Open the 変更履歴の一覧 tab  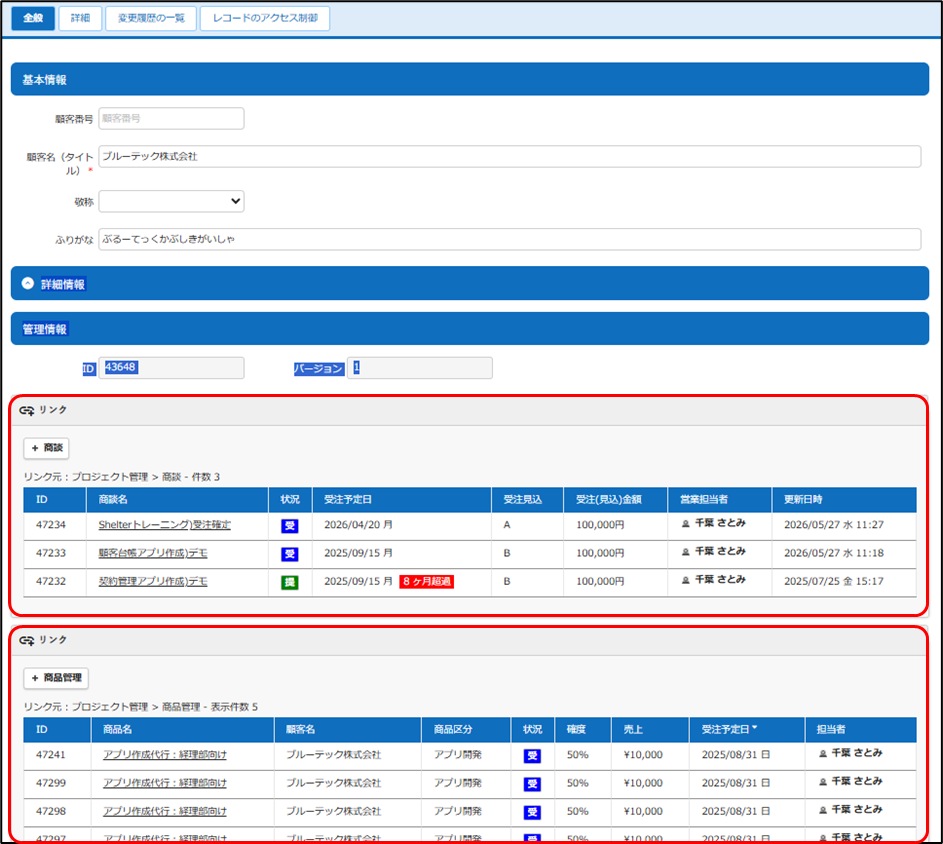click(x=151, y=18)
